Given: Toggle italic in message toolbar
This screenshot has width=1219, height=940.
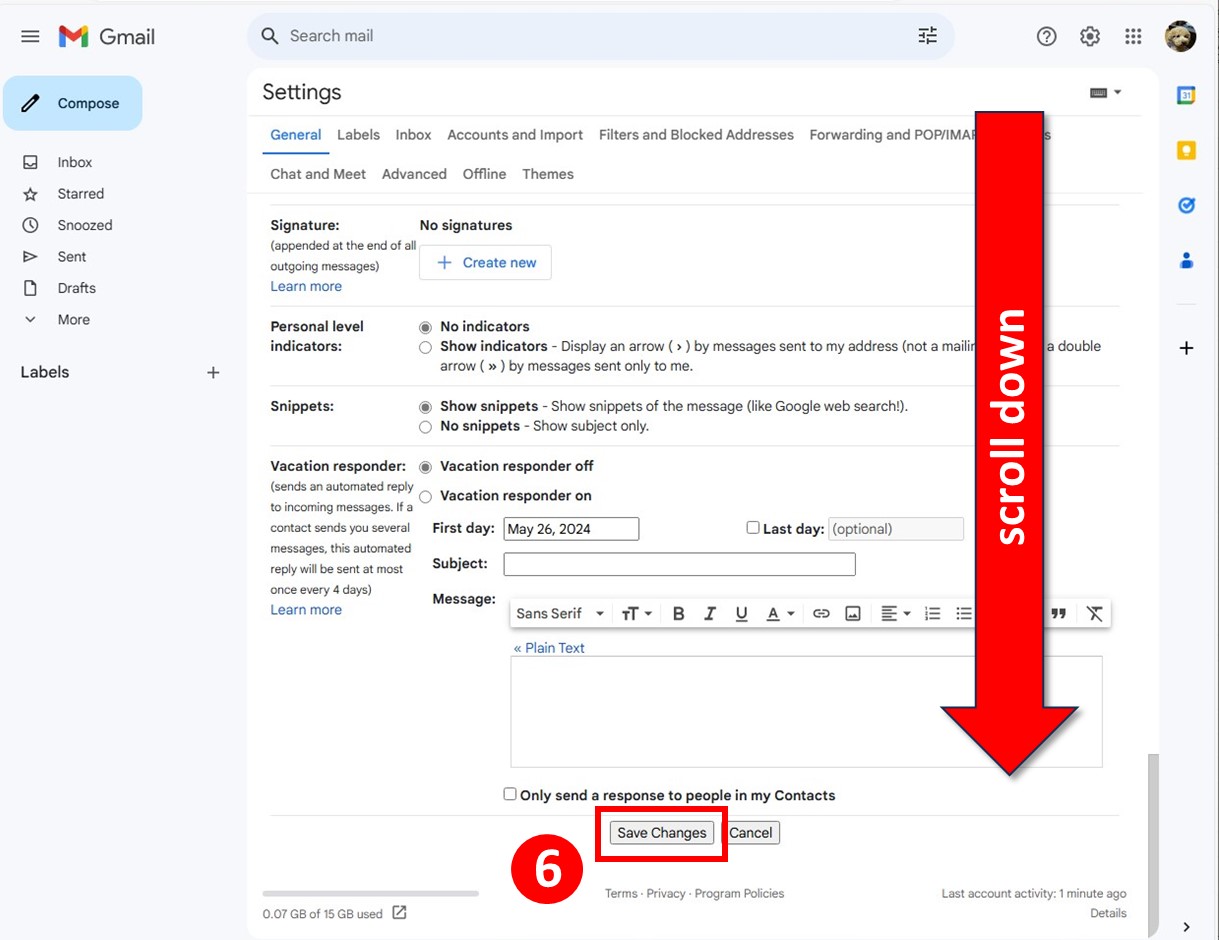Looking at the screenshot, I should tap(710, 614).
